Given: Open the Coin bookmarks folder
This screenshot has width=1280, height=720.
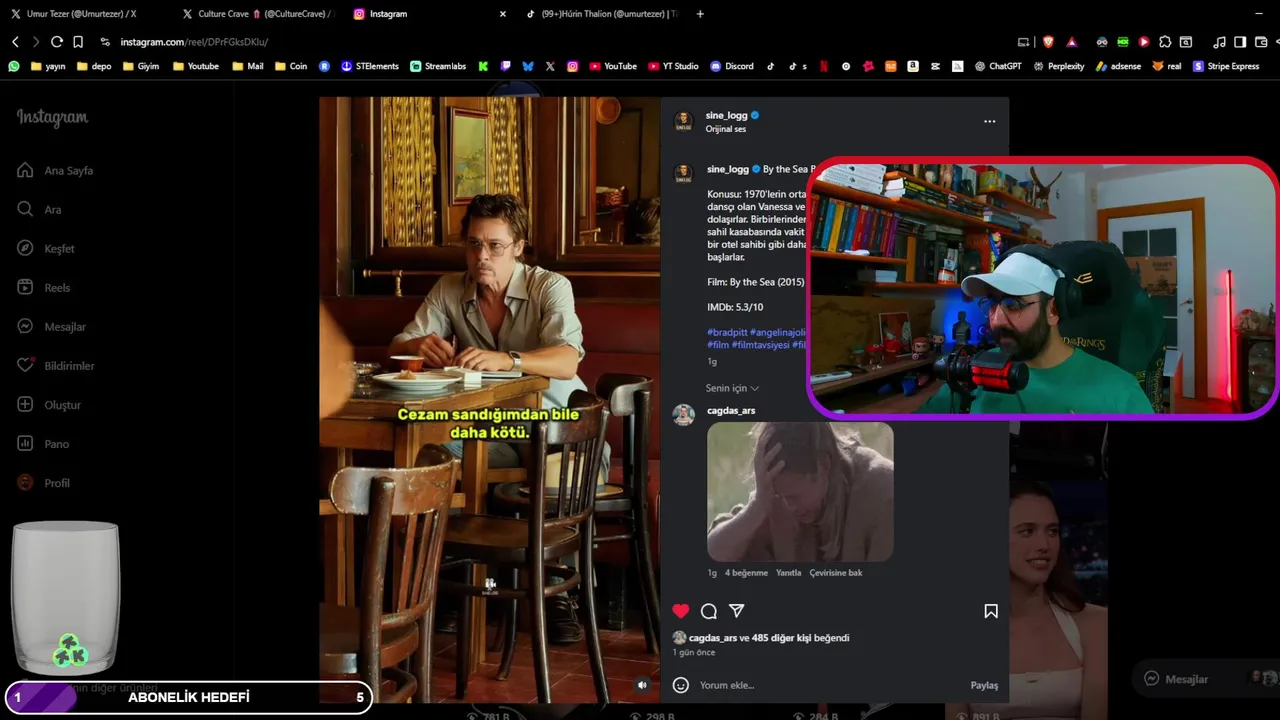Looking at the screenshot, I should tap(291, 66).
